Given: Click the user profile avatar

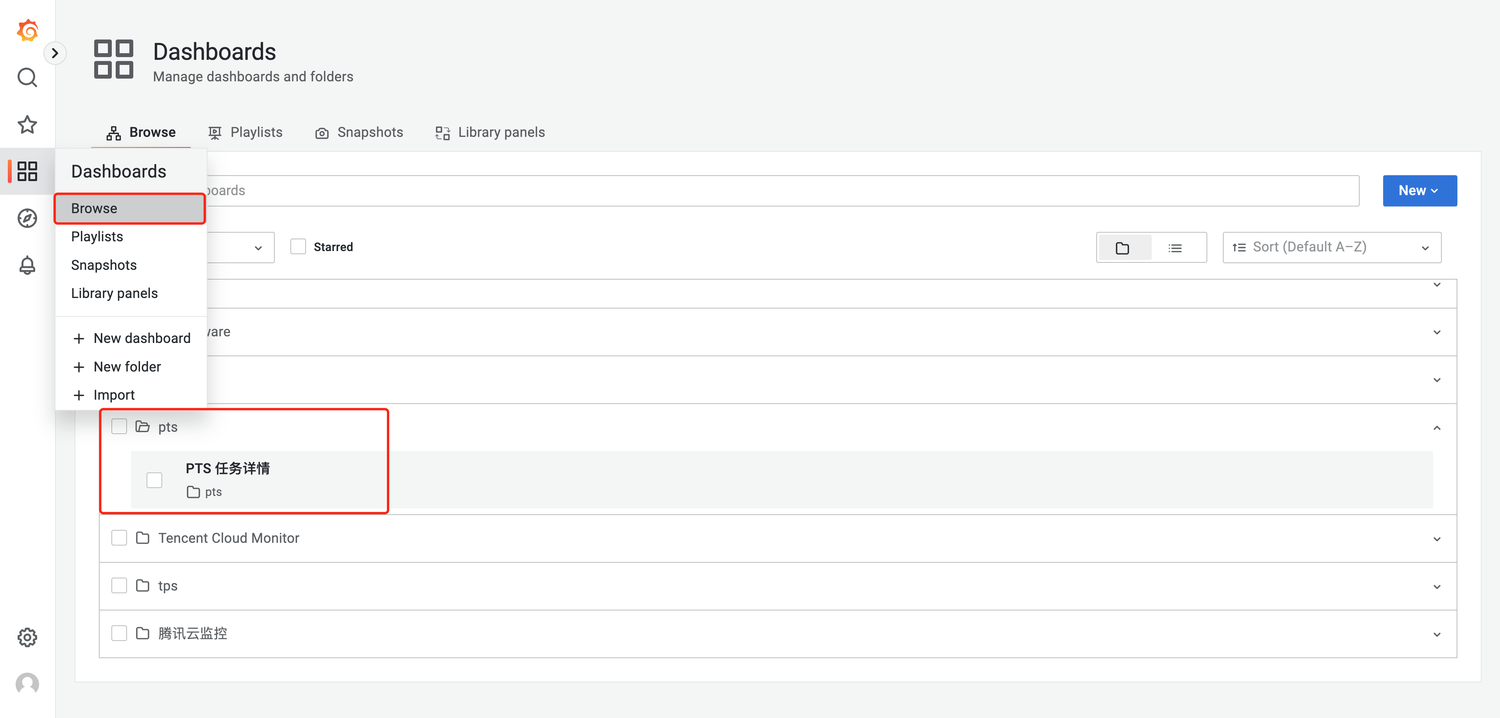Looking at the screenshot, I should tap(28, 684).
